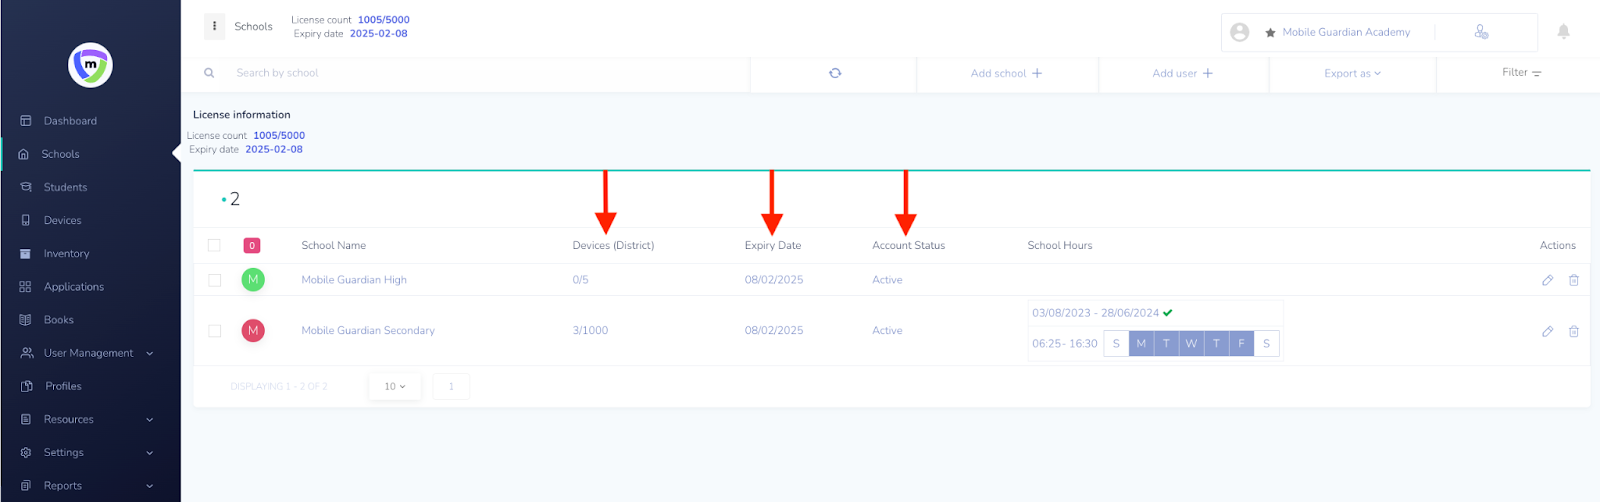Open the rows-per-page 10 dropdown
This screenshot has height=502, width=1600.
point(395,386)
